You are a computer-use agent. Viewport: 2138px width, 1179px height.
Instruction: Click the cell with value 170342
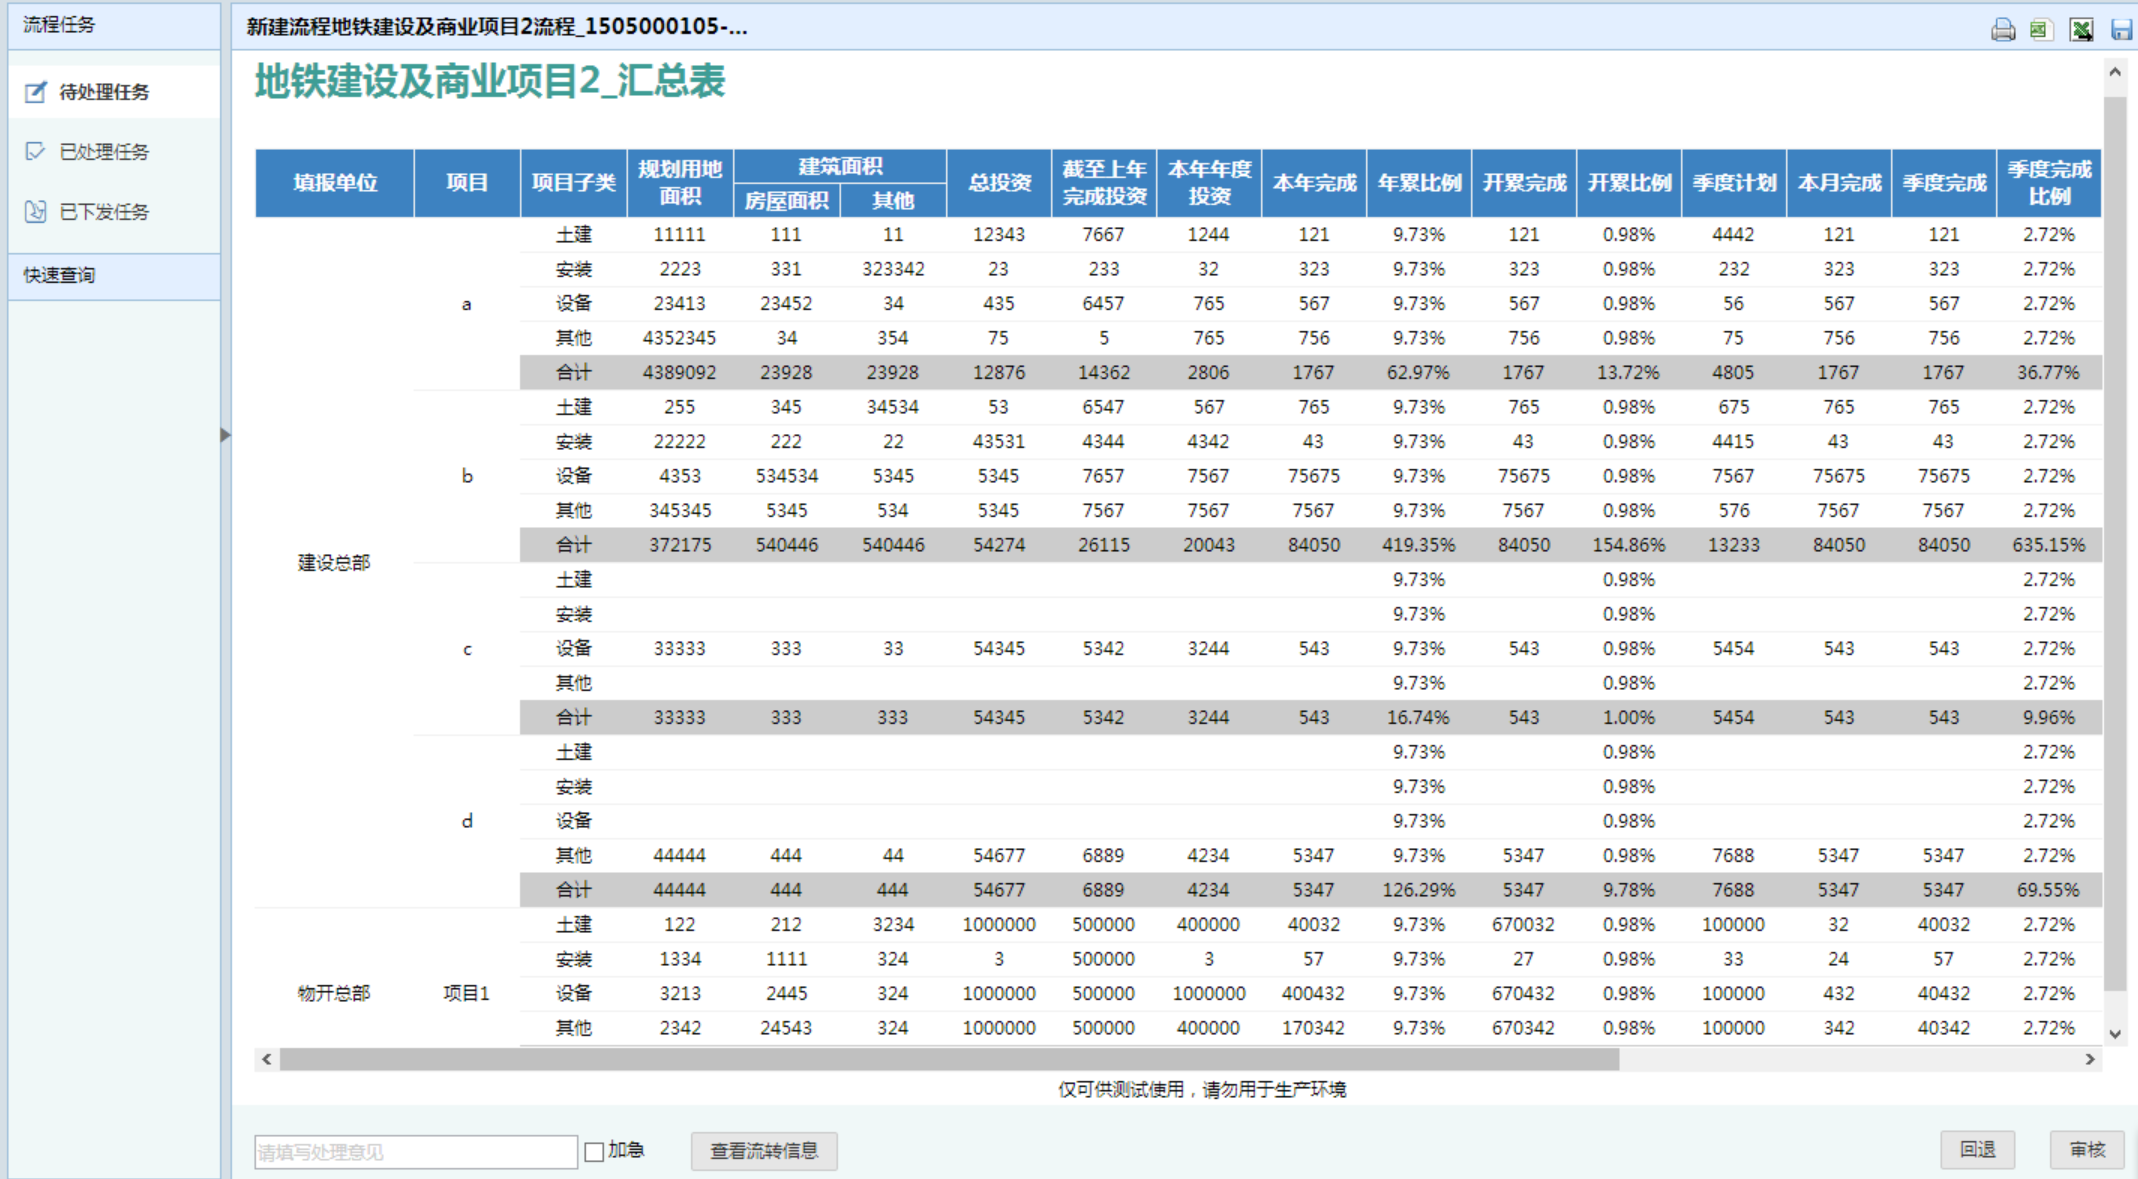[1314, 1028]
